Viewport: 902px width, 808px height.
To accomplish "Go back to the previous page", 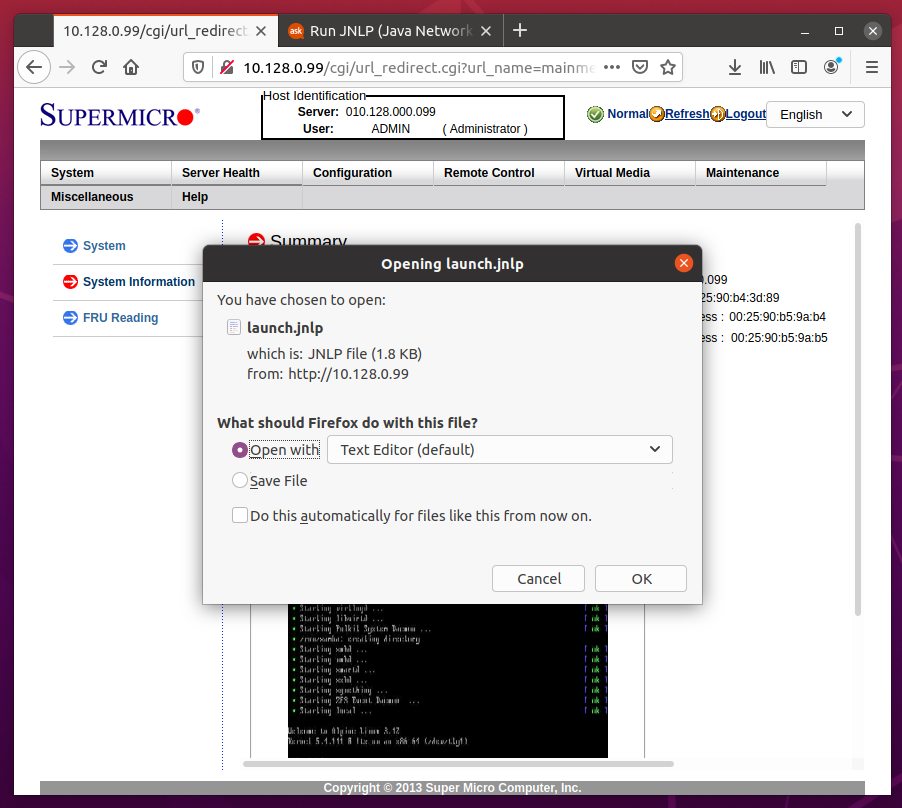I will [x=34, y=67].
